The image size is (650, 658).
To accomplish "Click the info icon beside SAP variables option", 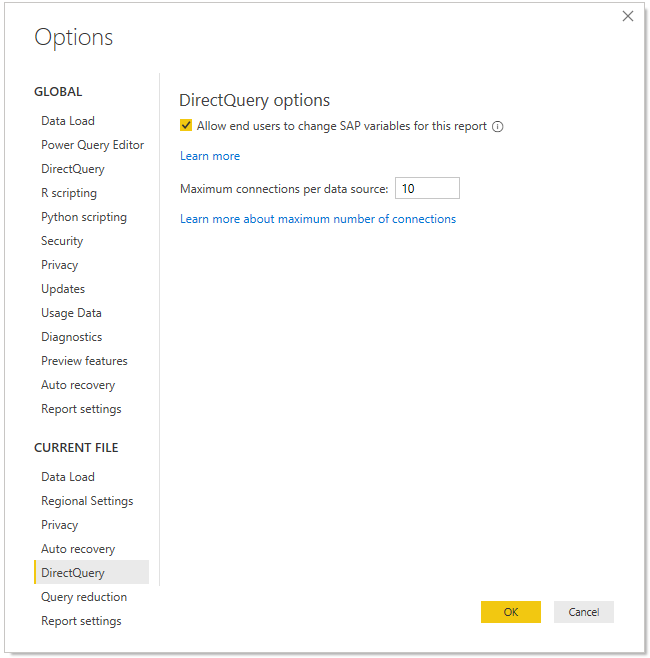I will pyautogui.click(x=497, y=126).
